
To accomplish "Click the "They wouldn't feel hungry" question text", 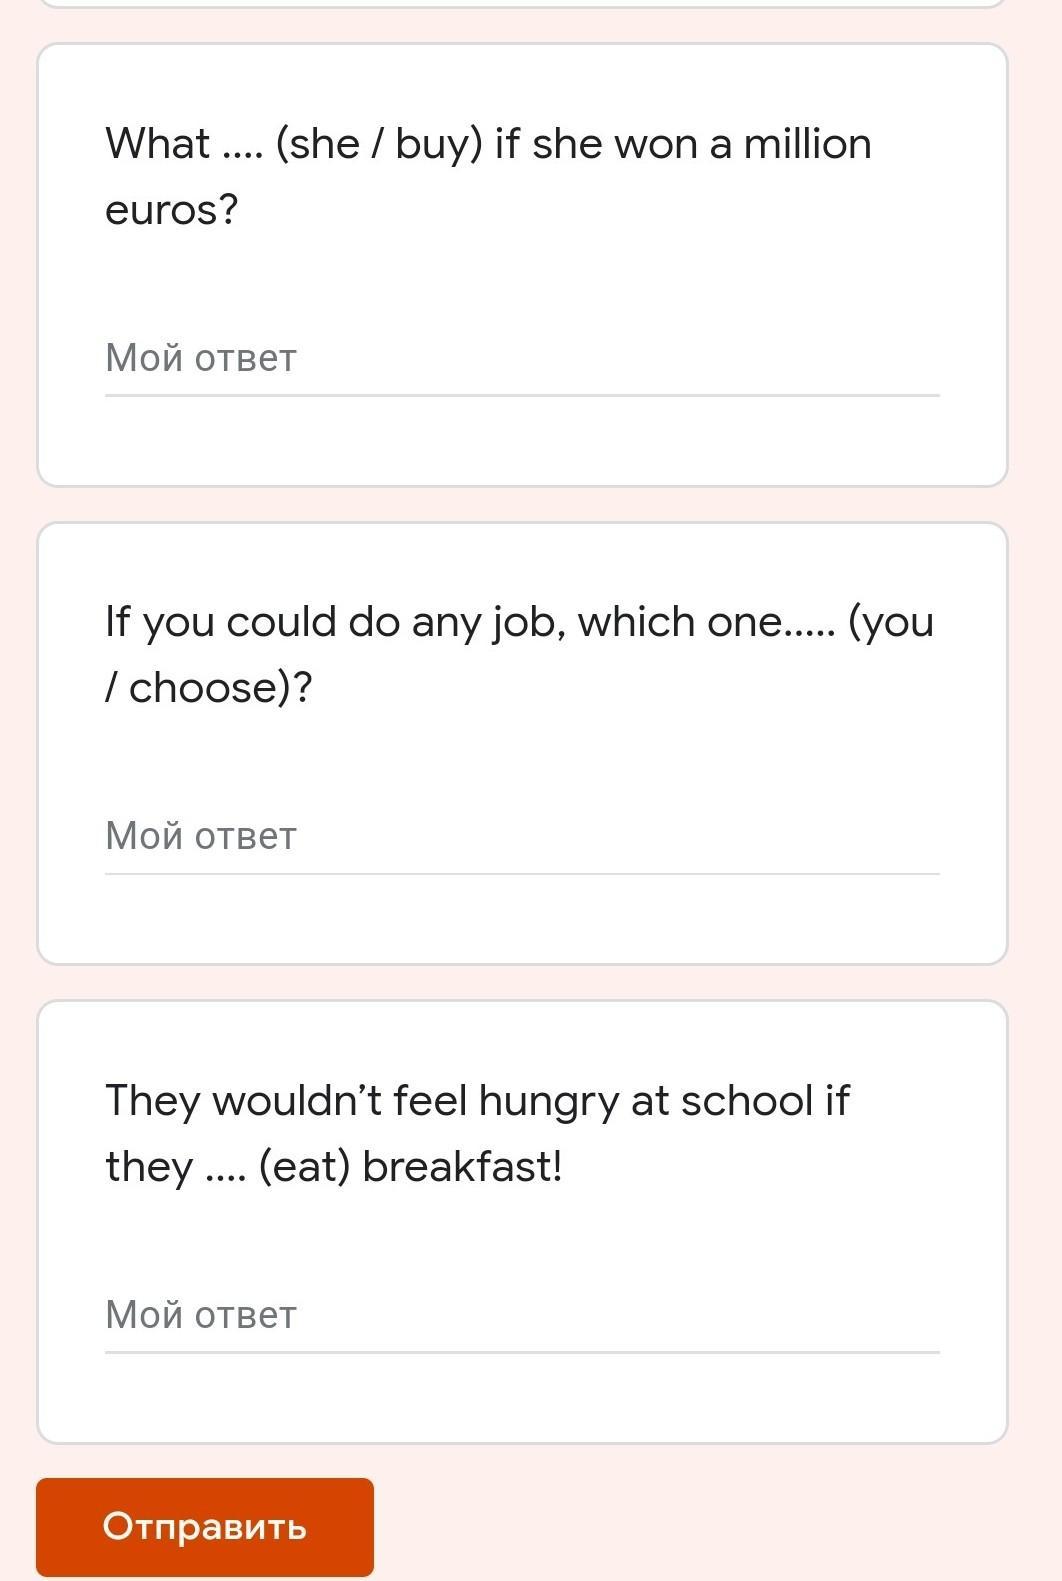I will coord(477,1101).
